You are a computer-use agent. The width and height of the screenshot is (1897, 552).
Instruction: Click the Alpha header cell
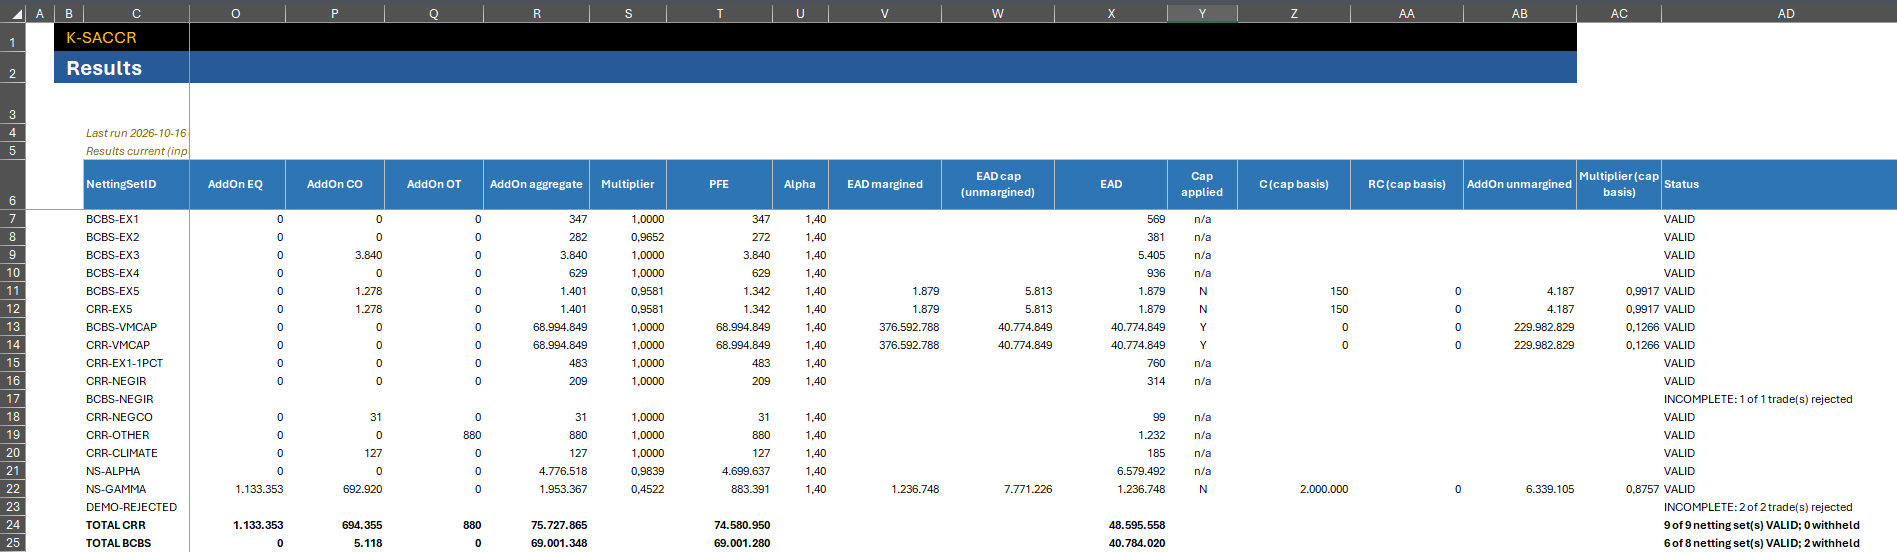click(x=800, y=184)
